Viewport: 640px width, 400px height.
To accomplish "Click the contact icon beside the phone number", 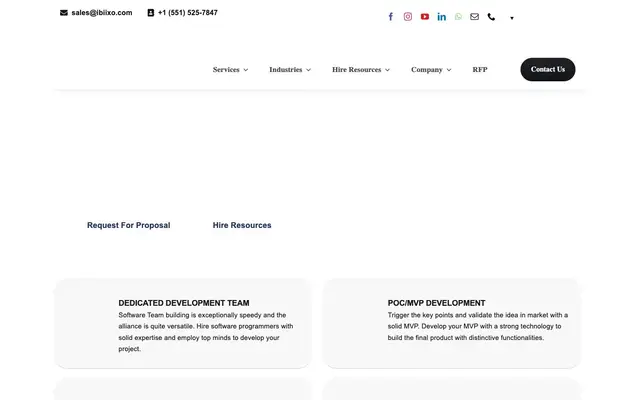I will 151,13.
